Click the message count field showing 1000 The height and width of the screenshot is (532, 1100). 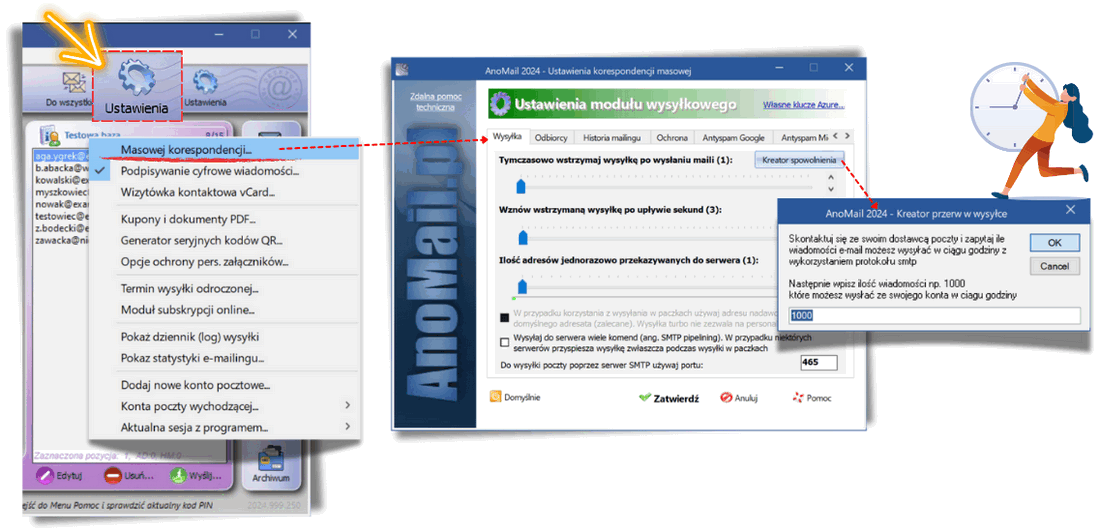934,316
